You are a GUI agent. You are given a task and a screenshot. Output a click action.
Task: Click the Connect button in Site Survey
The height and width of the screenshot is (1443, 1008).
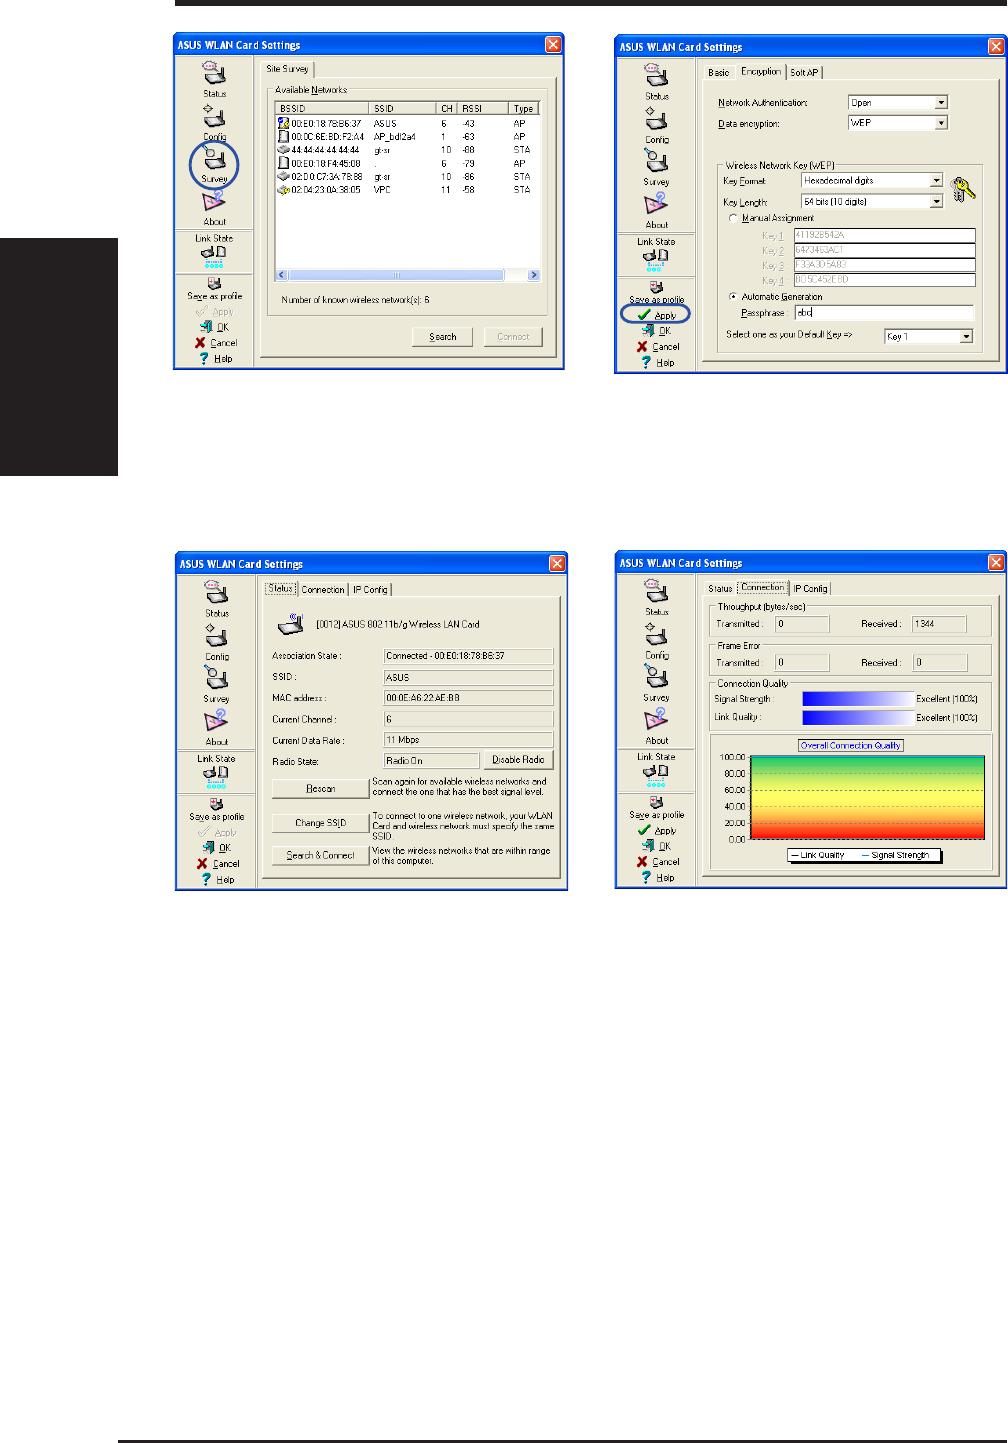(x=513, y=337)
